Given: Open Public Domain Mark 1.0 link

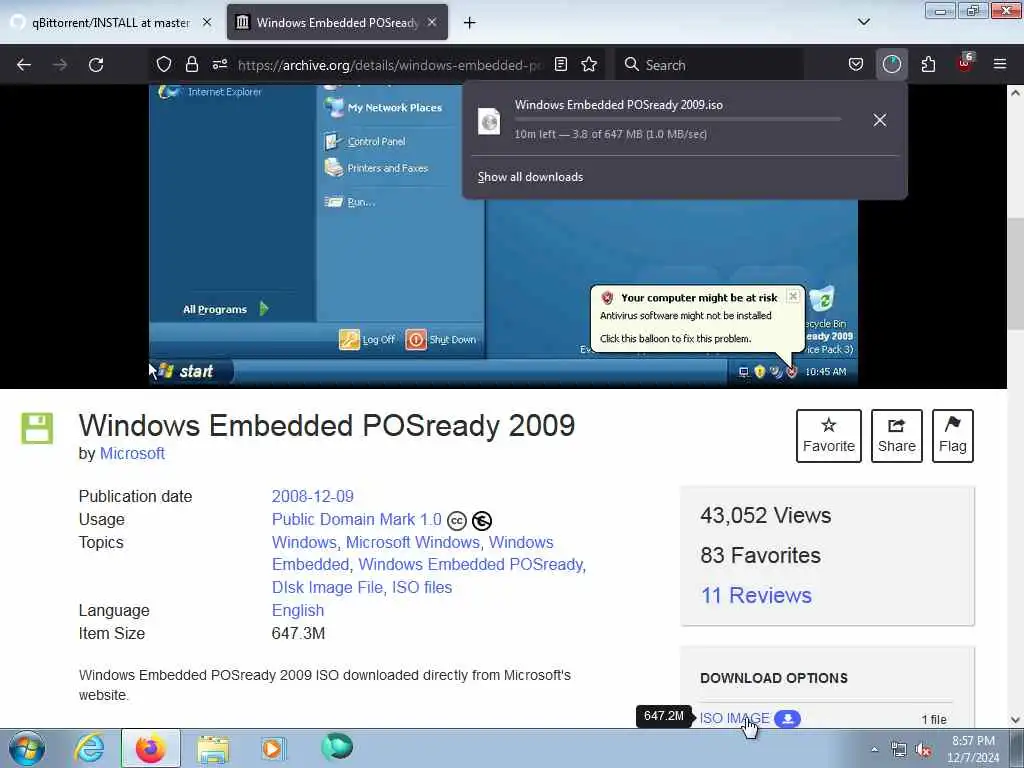Looking at the screenshot, I should pyautogui.click(x=357, y=519).
